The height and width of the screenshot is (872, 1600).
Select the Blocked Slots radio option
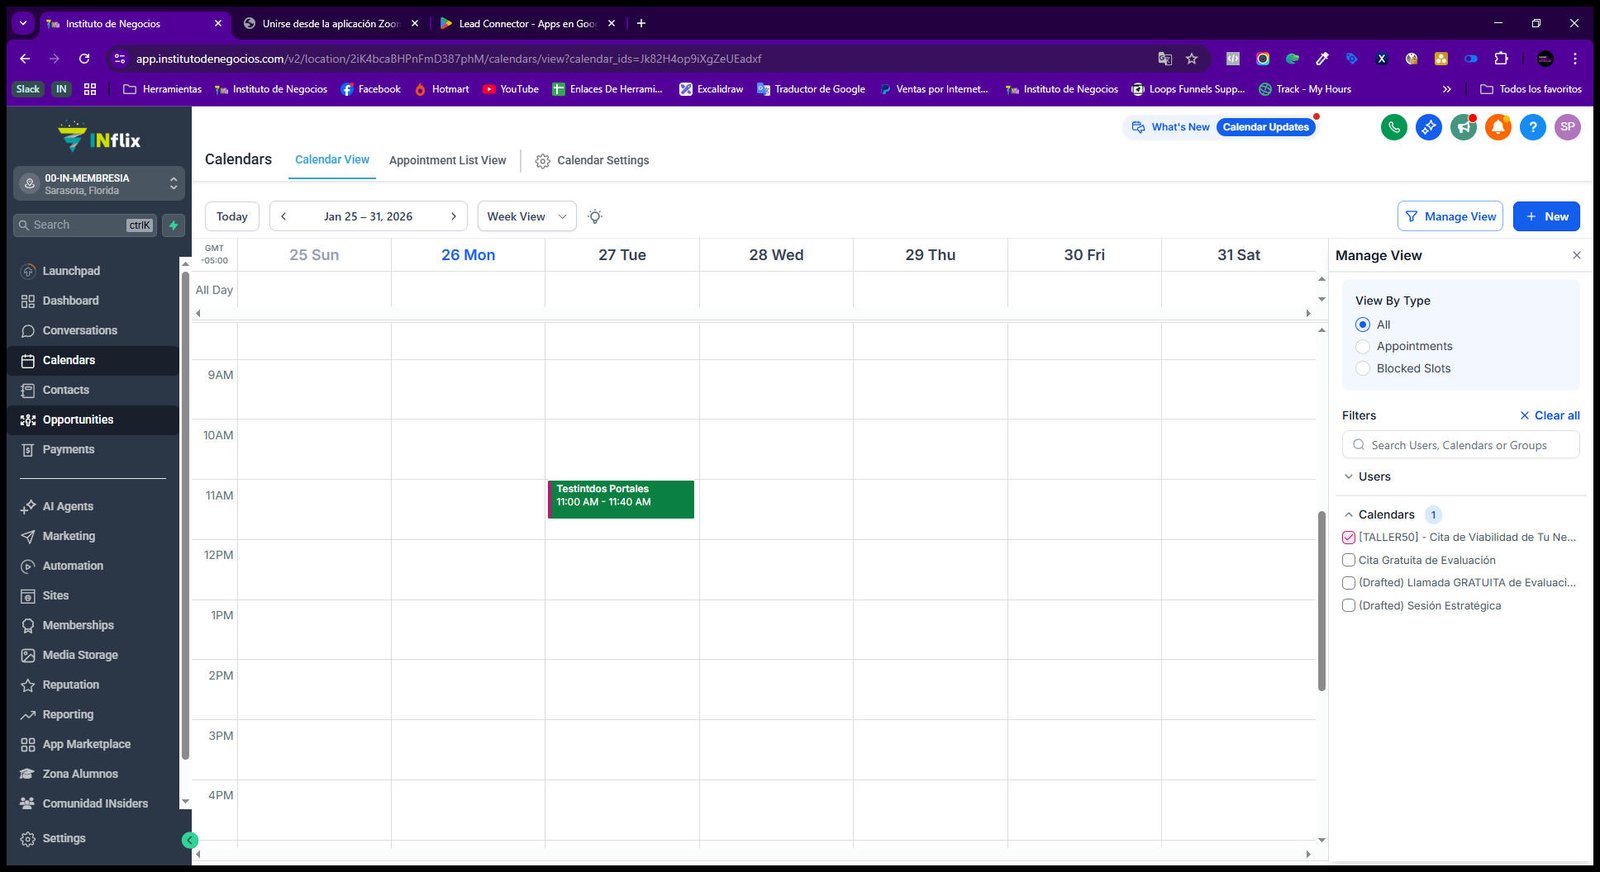click(1362, 368)
